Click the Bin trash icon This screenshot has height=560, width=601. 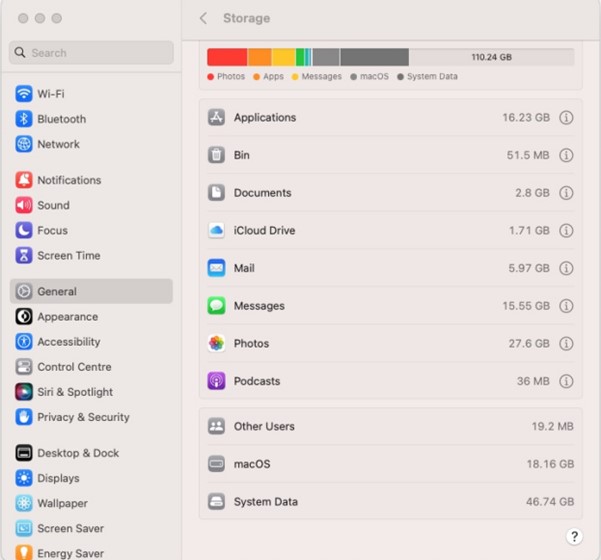[x=216, y=155]
